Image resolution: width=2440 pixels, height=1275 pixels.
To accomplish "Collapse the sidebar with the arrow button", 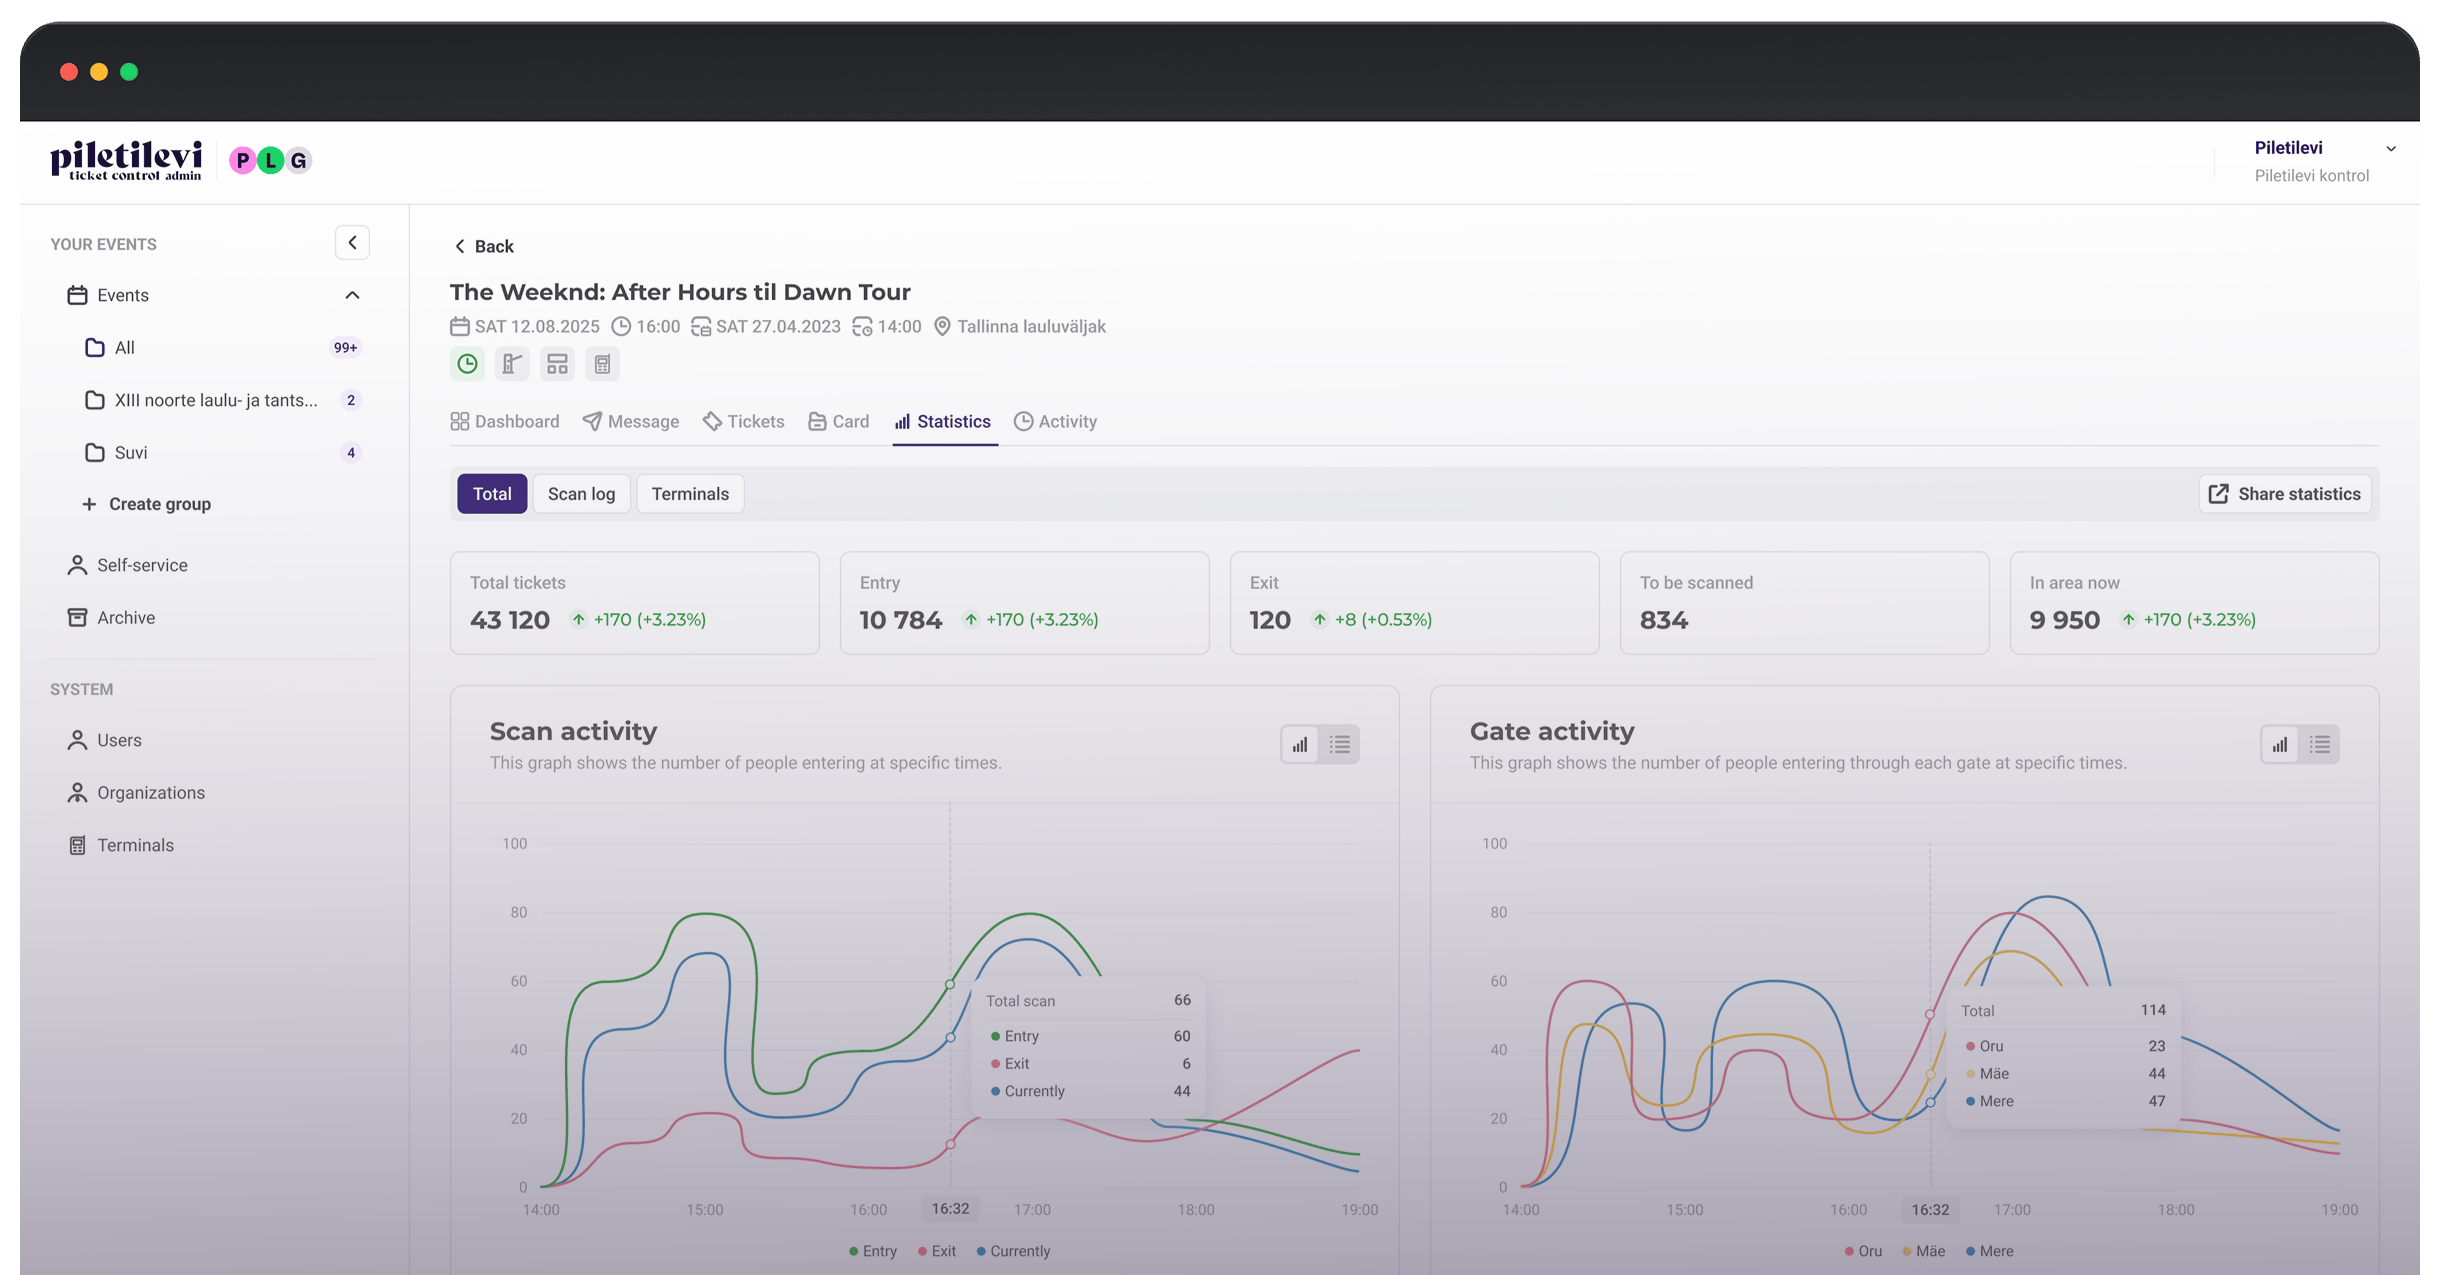I will [352, 243].
